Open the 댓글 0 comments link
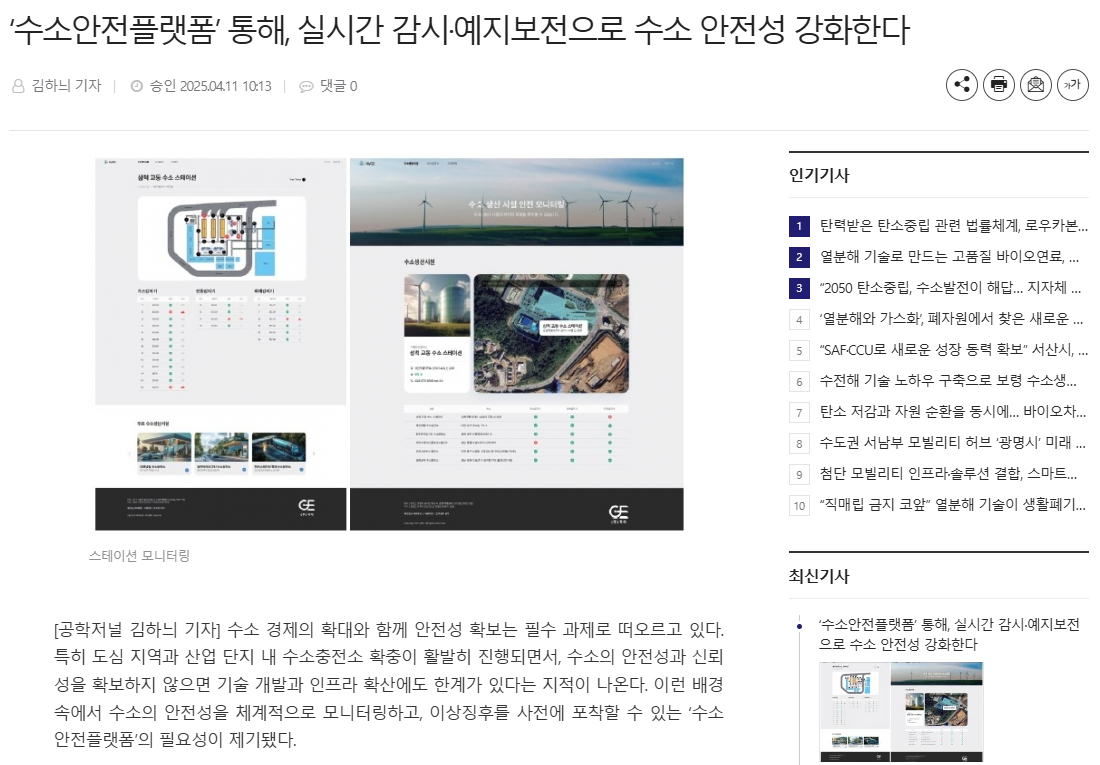Viewport: 1100px width, 765px height. pyautogui.click(x=338, y=86)
